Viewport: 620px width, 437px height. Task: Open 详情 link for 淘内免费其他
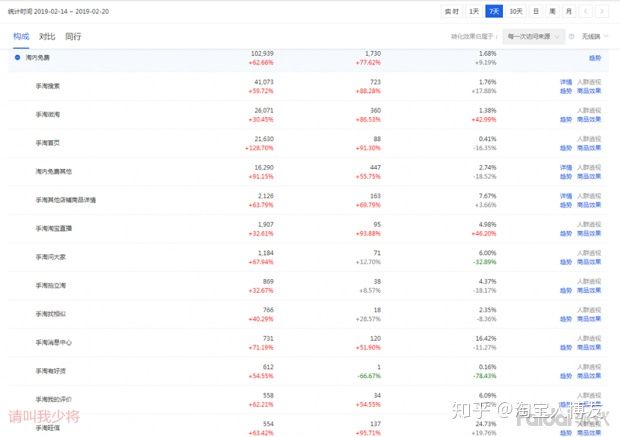pos(566,167)
